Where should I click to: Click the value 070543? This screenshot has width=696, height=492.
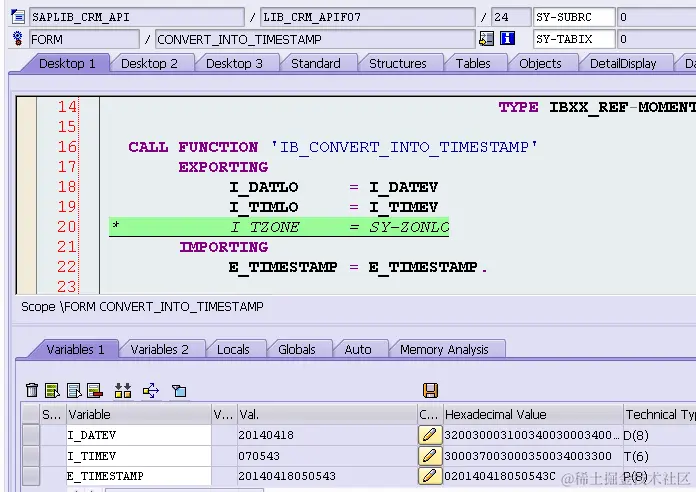259,456
